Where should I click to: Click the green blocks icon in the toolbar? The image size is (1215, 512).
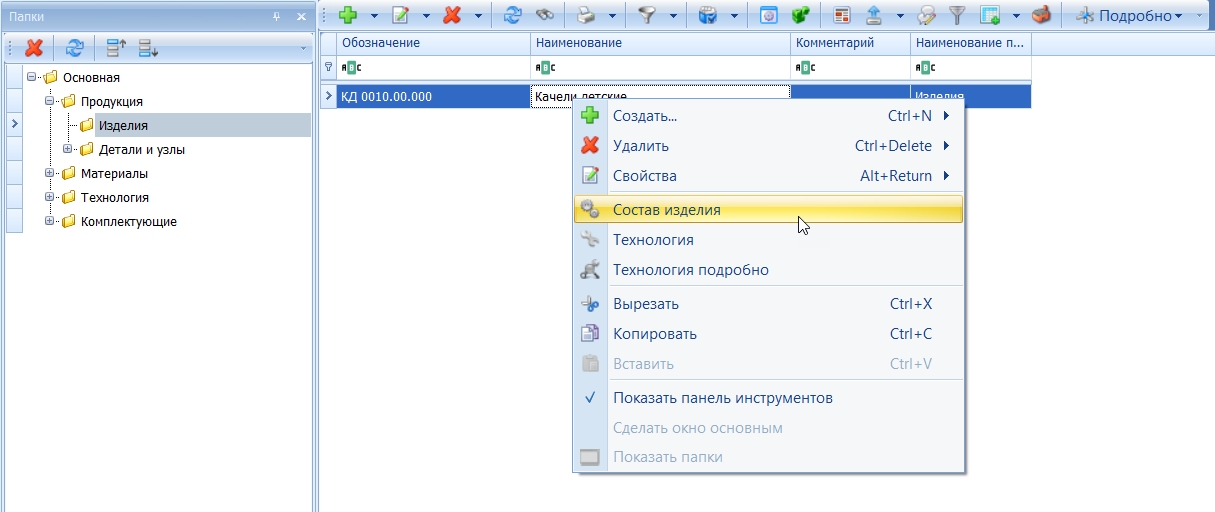click(x=800, y=16)
